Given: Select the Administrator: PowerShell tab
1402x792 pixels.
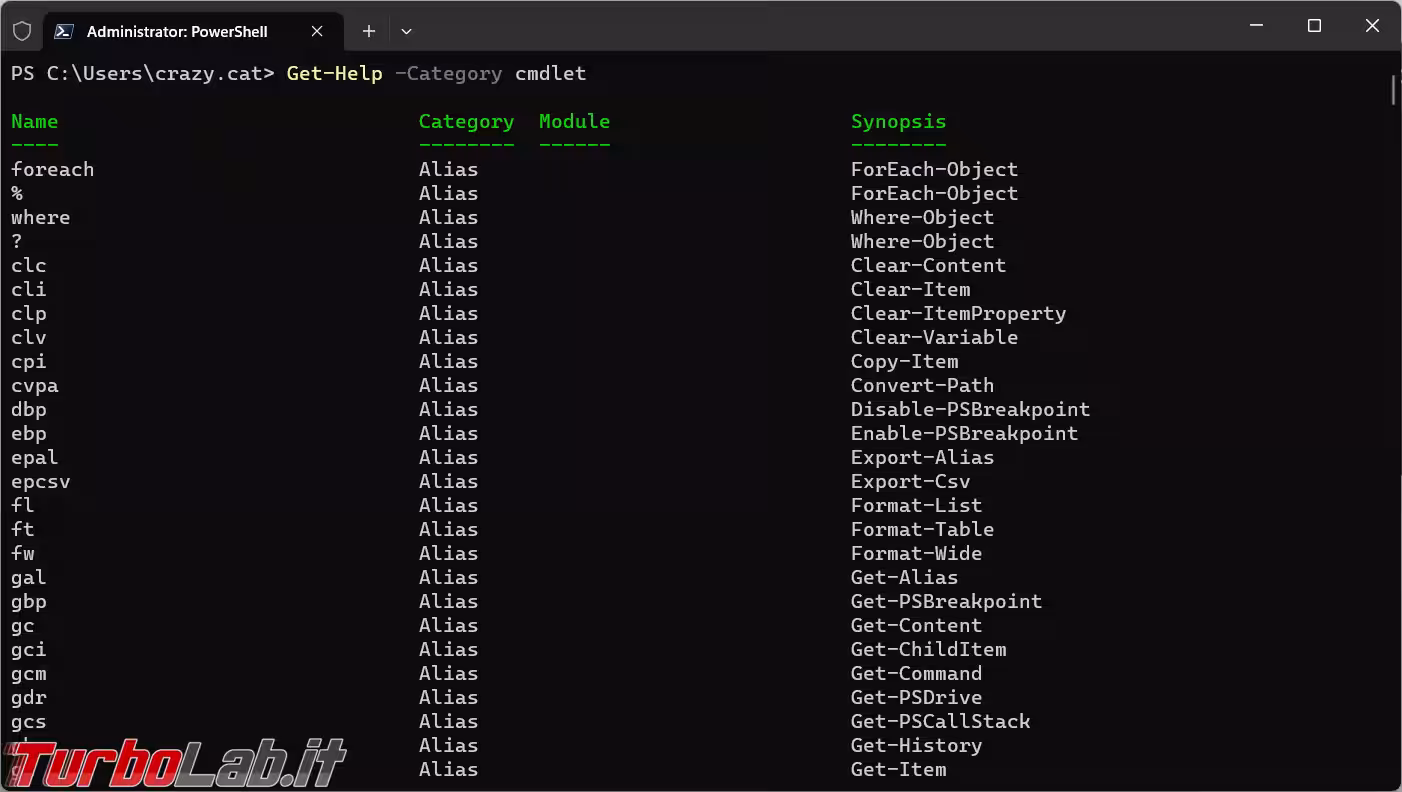Looking at the screenshot, I should click(177, 31).
